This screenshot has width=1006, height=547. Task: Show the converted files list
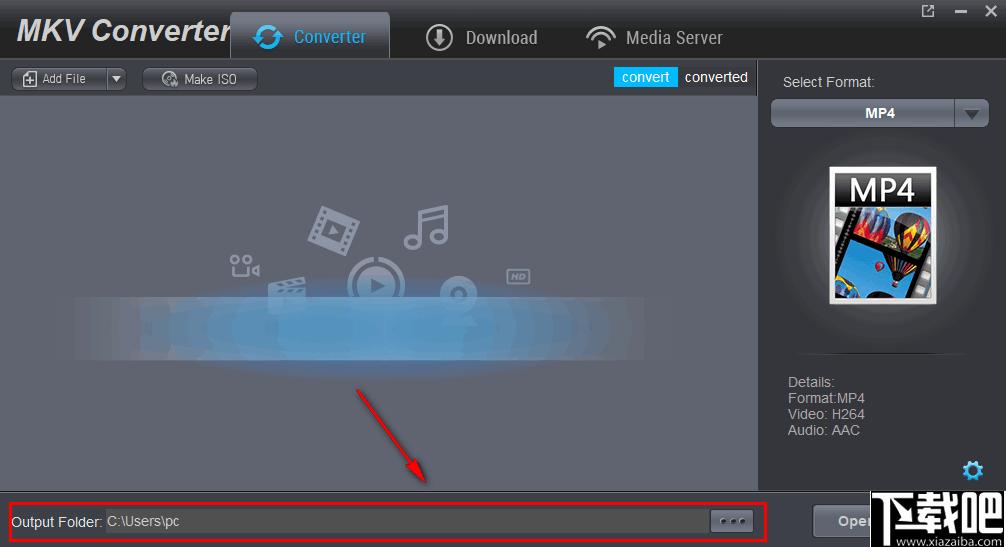coord(716,77)
